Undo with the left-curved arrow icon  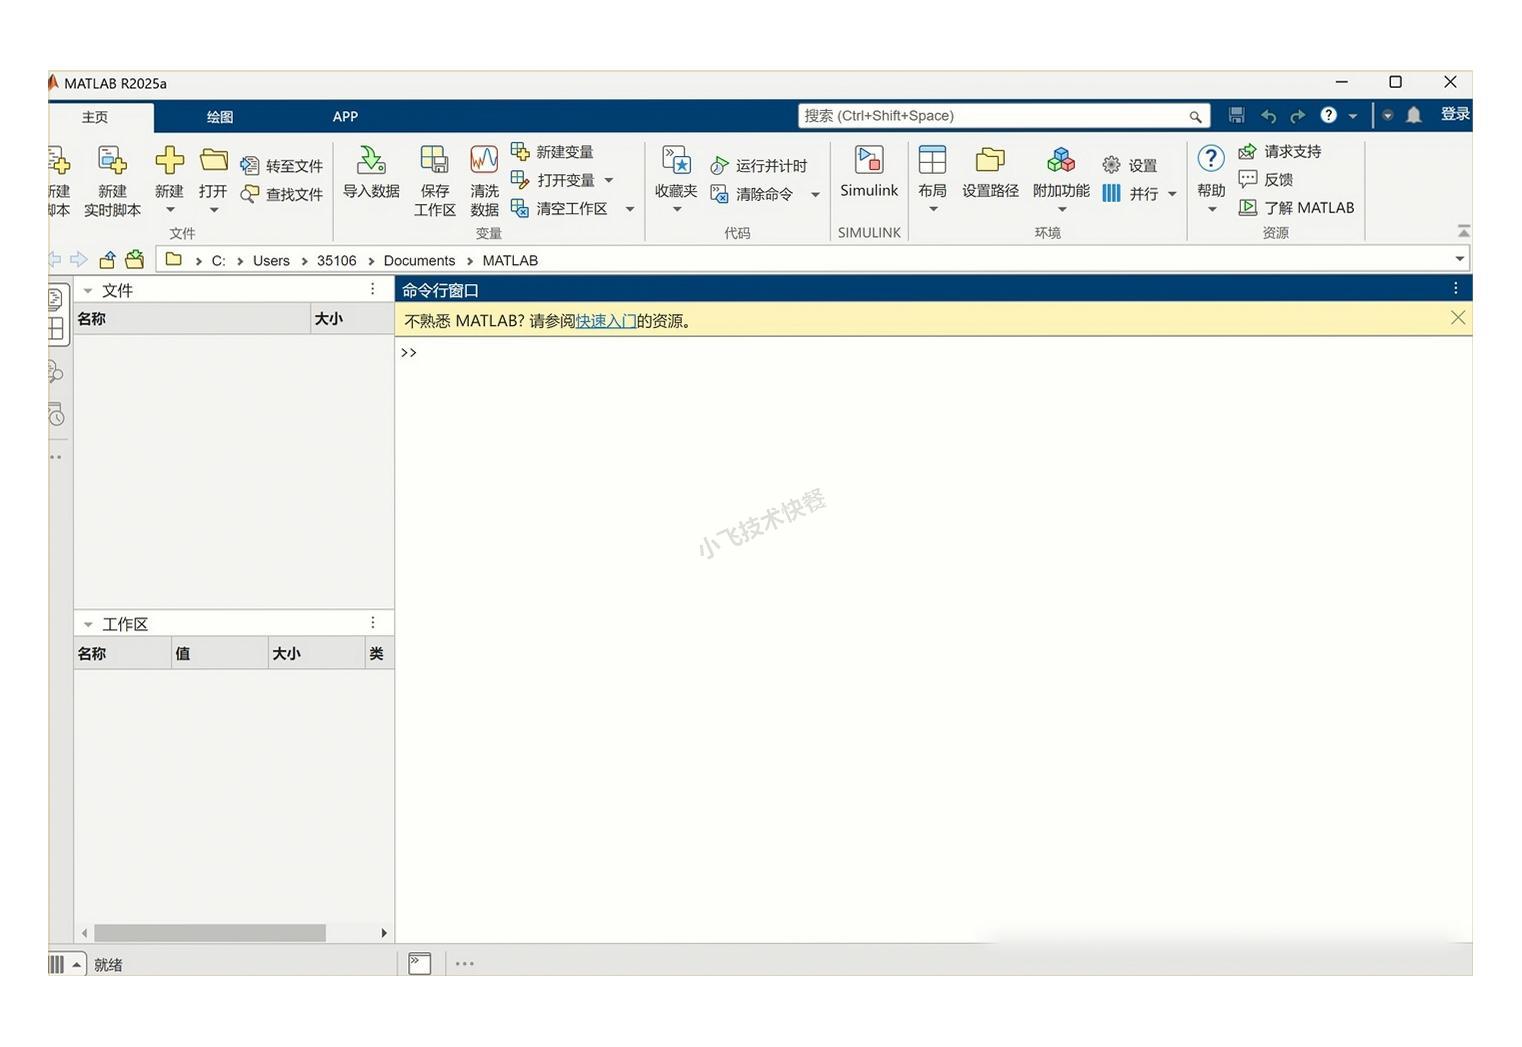coord(1268,116)
